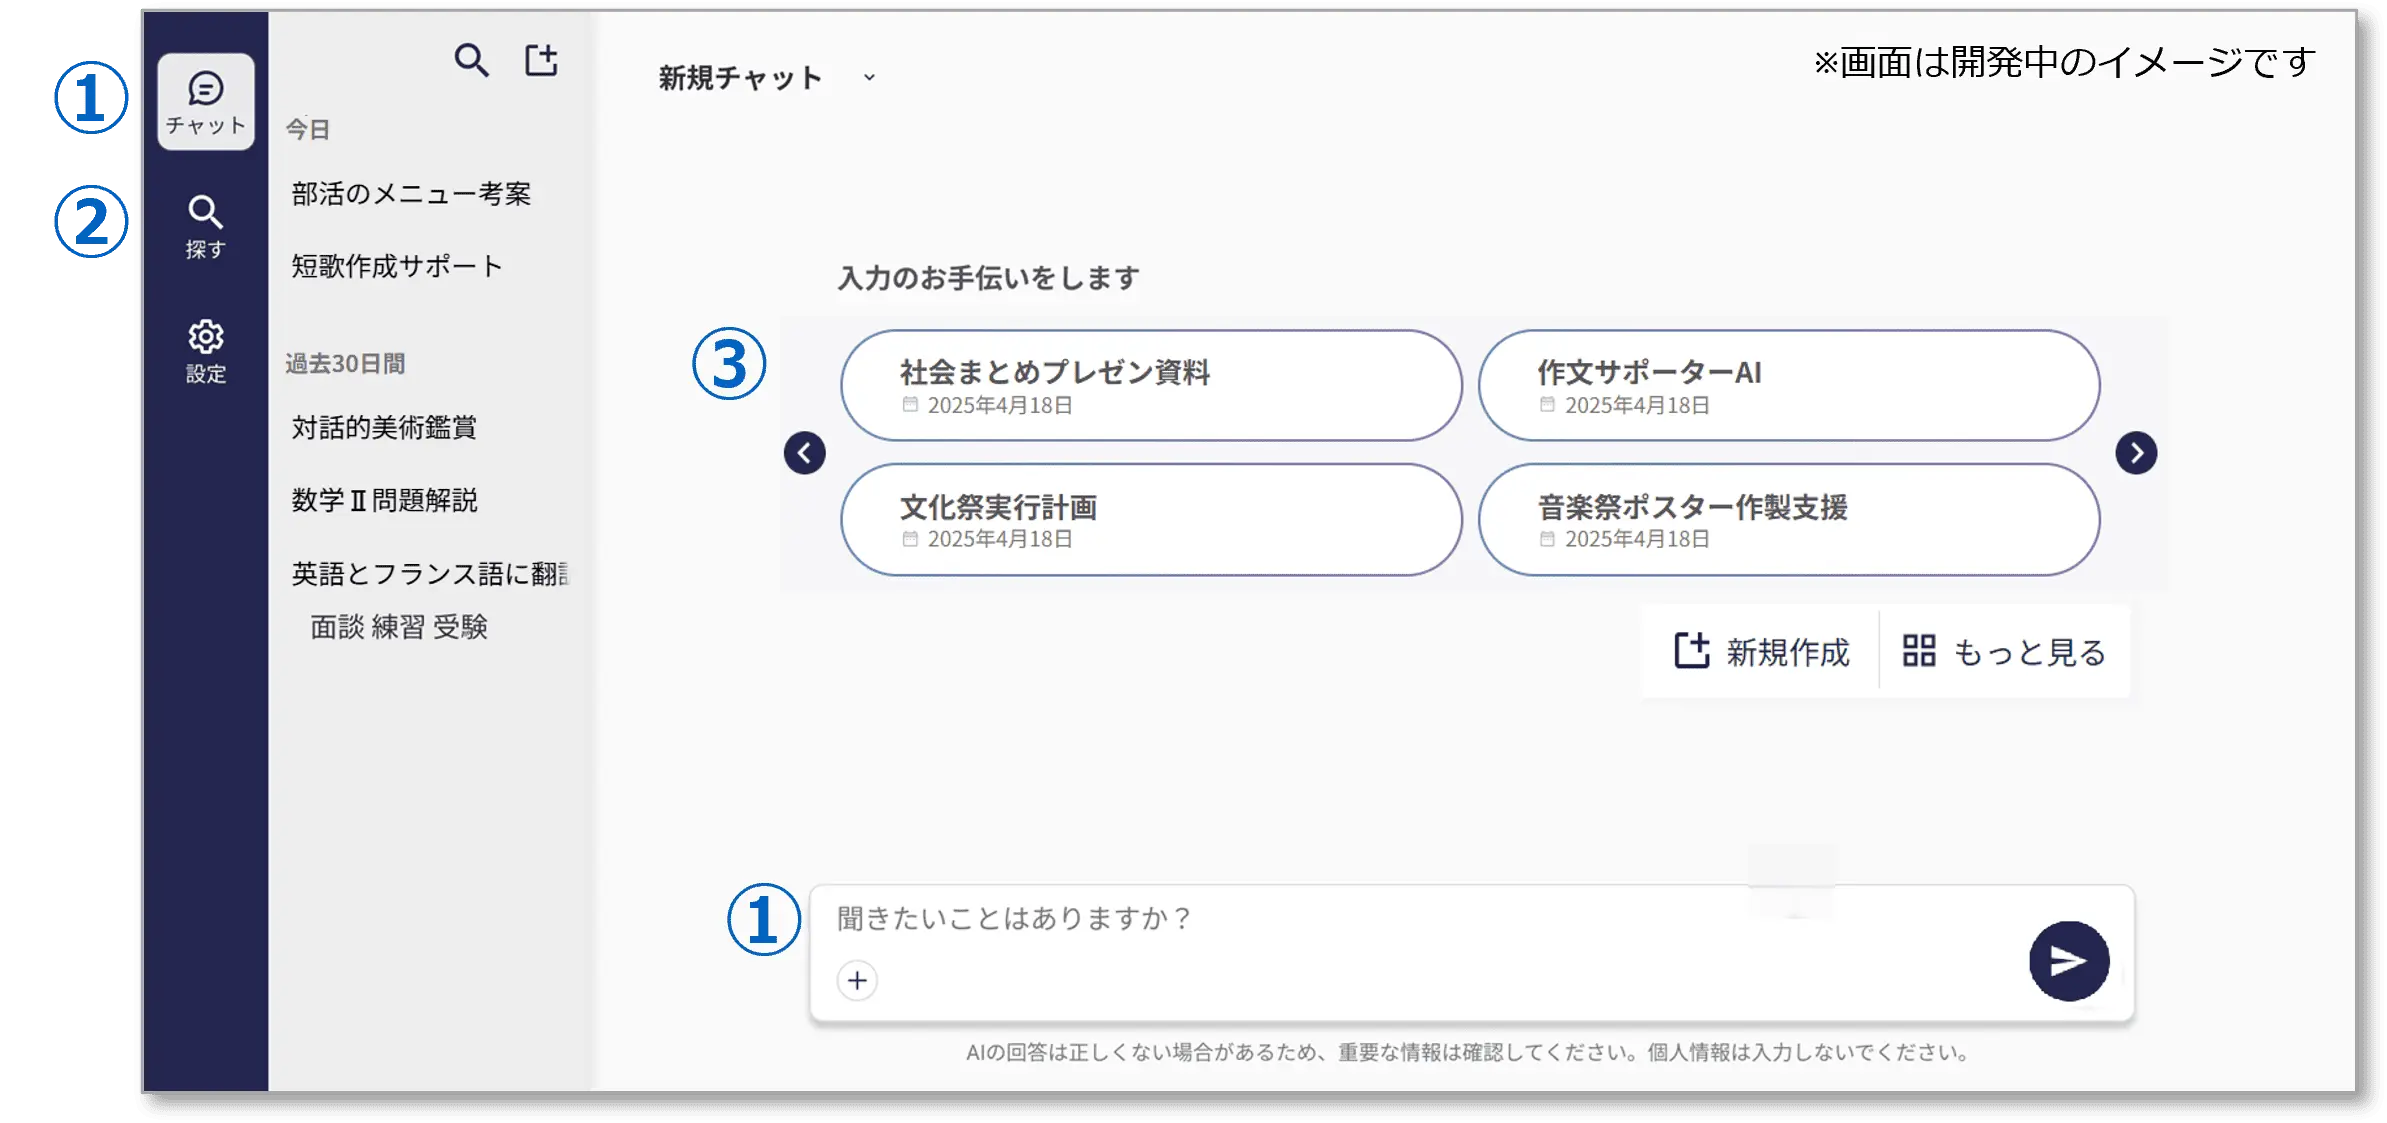Click new chat icon above history

click(541, 61)
